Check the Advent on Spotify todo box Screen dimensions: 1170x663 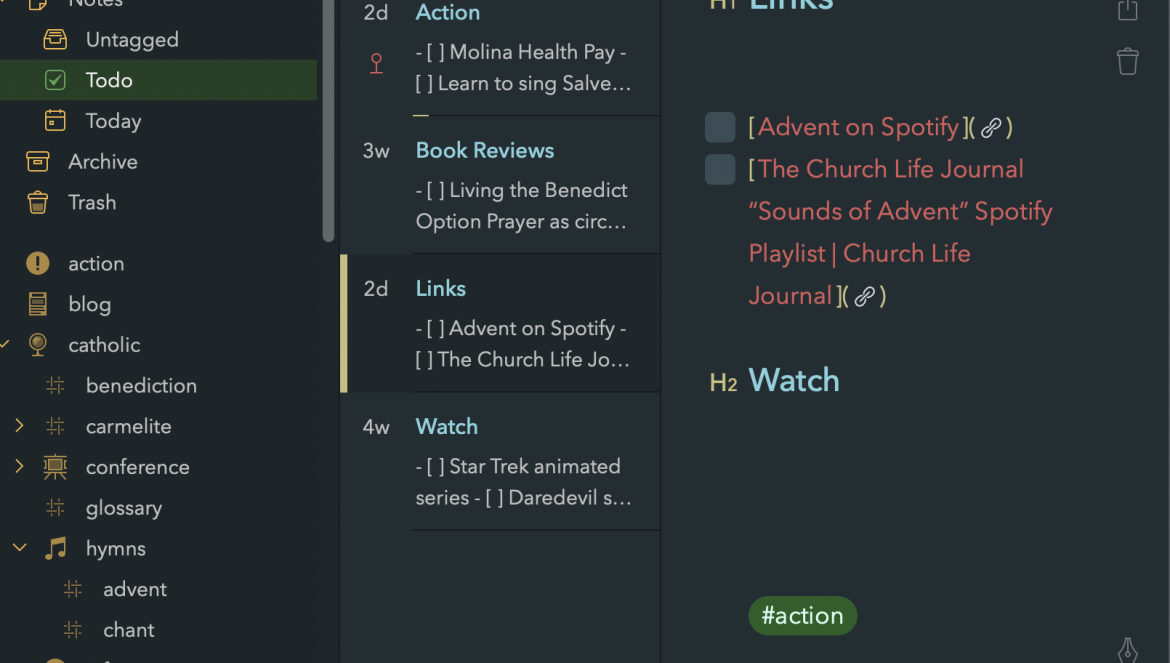pyautogui.click(x=720, y=128)
